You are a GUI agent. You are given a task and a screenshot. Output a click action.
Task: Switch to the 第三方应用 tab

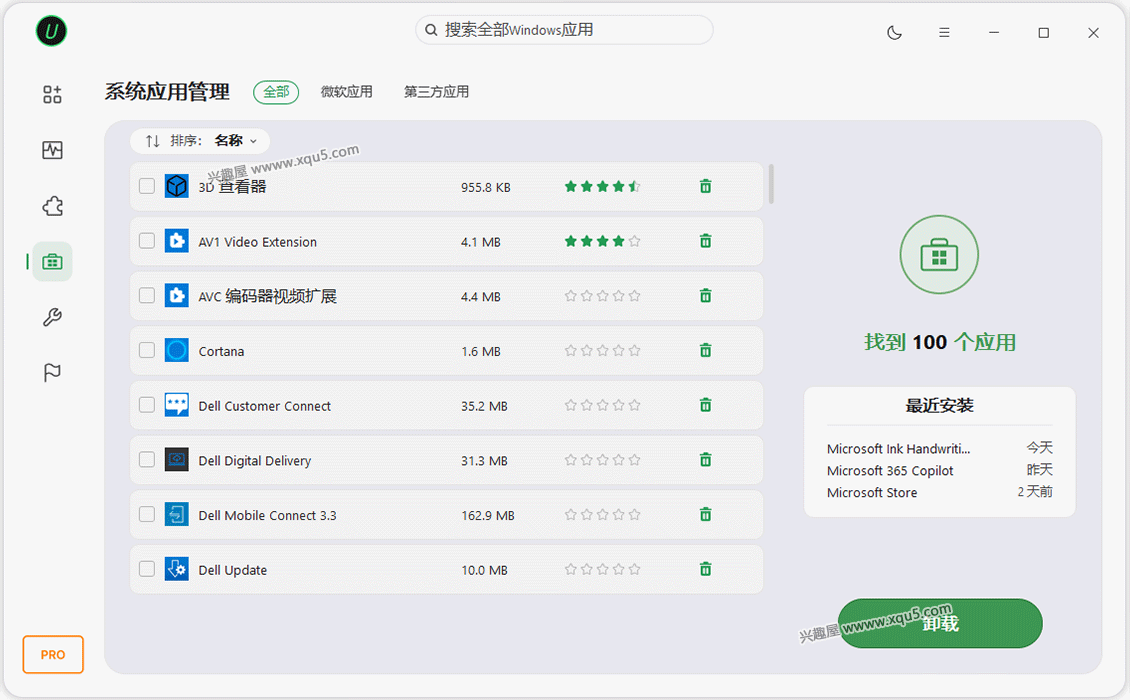(437, 92)
